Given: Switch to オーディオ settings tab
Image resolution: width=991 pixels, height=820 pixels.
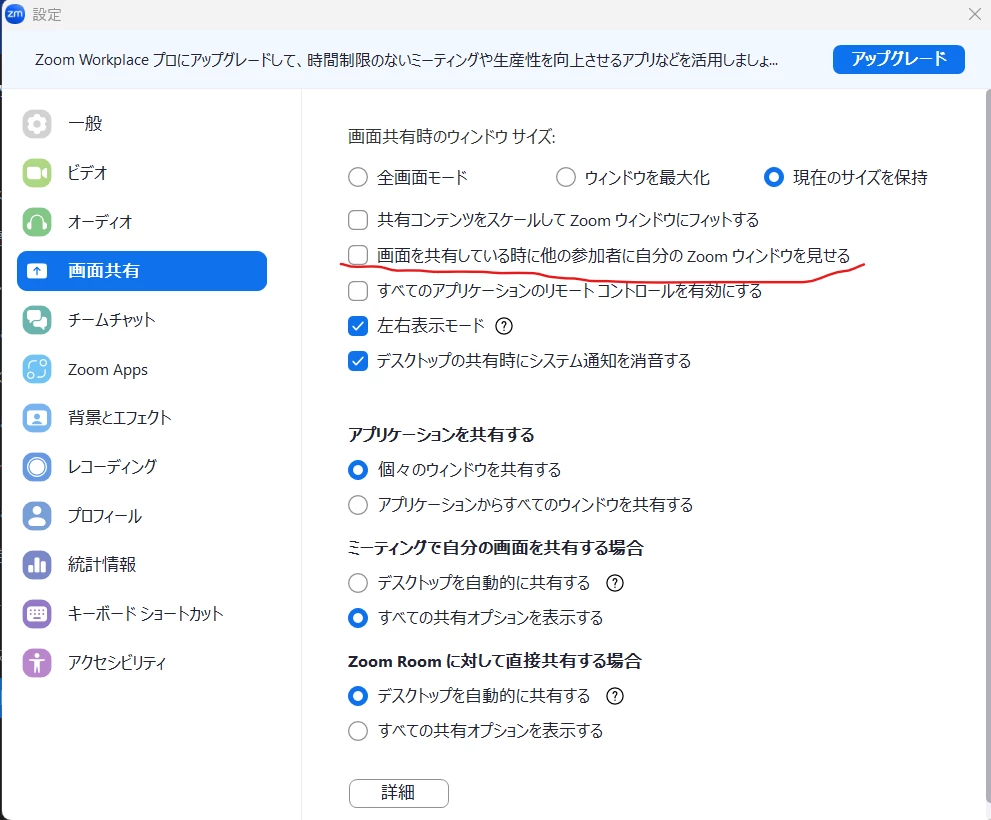Looking at the screenshot, I should click(142, 222).
